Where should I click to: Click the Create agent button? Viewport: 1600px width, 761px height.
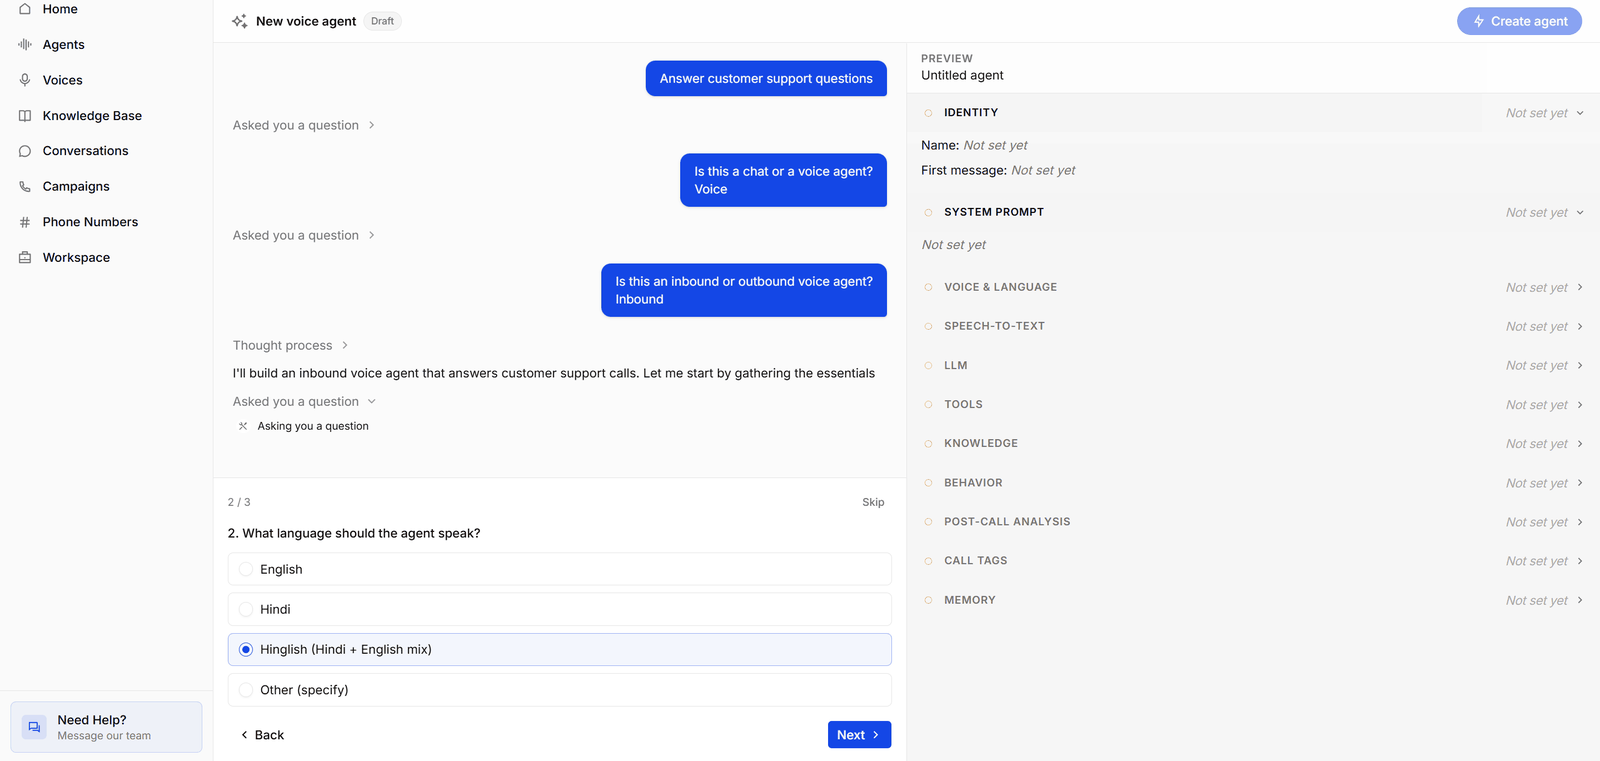pos(1519,21)
